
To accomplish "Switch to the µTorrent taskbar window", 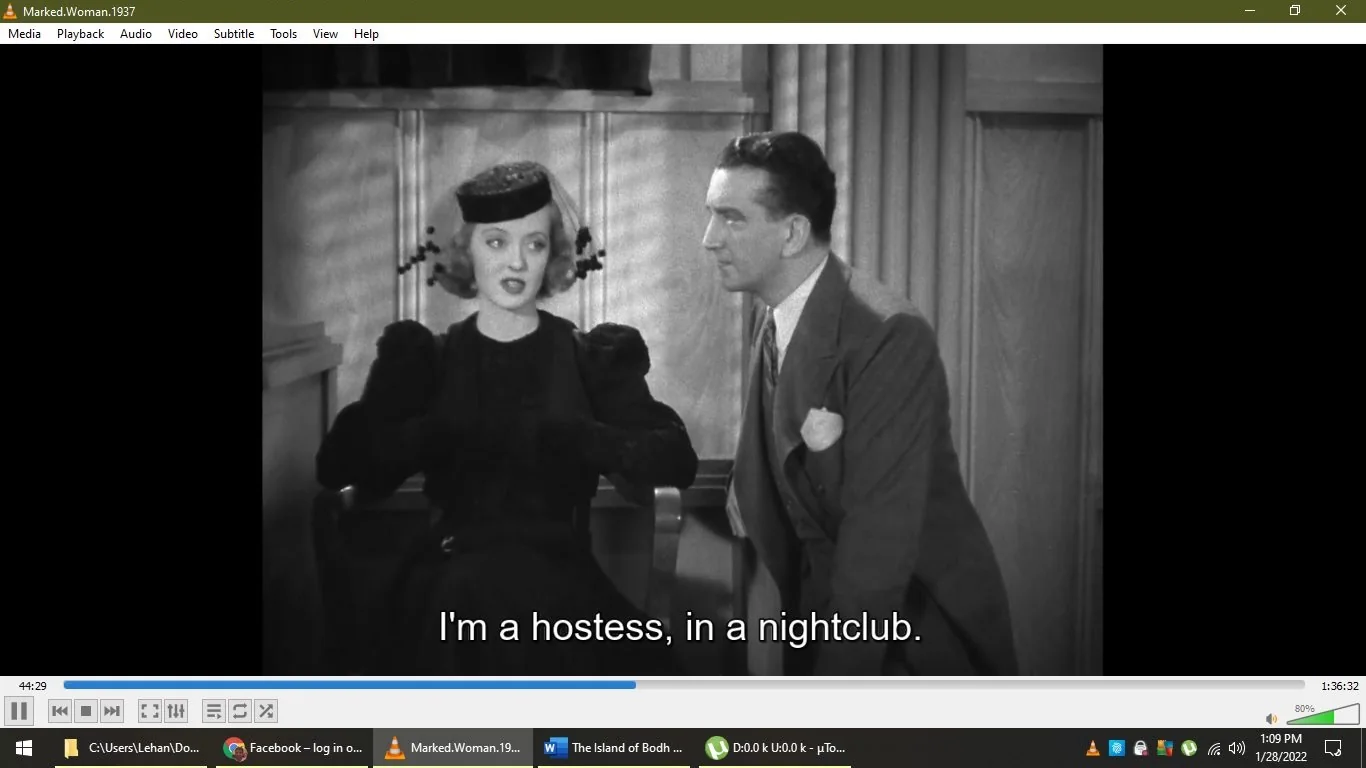I will coord(775,748).
